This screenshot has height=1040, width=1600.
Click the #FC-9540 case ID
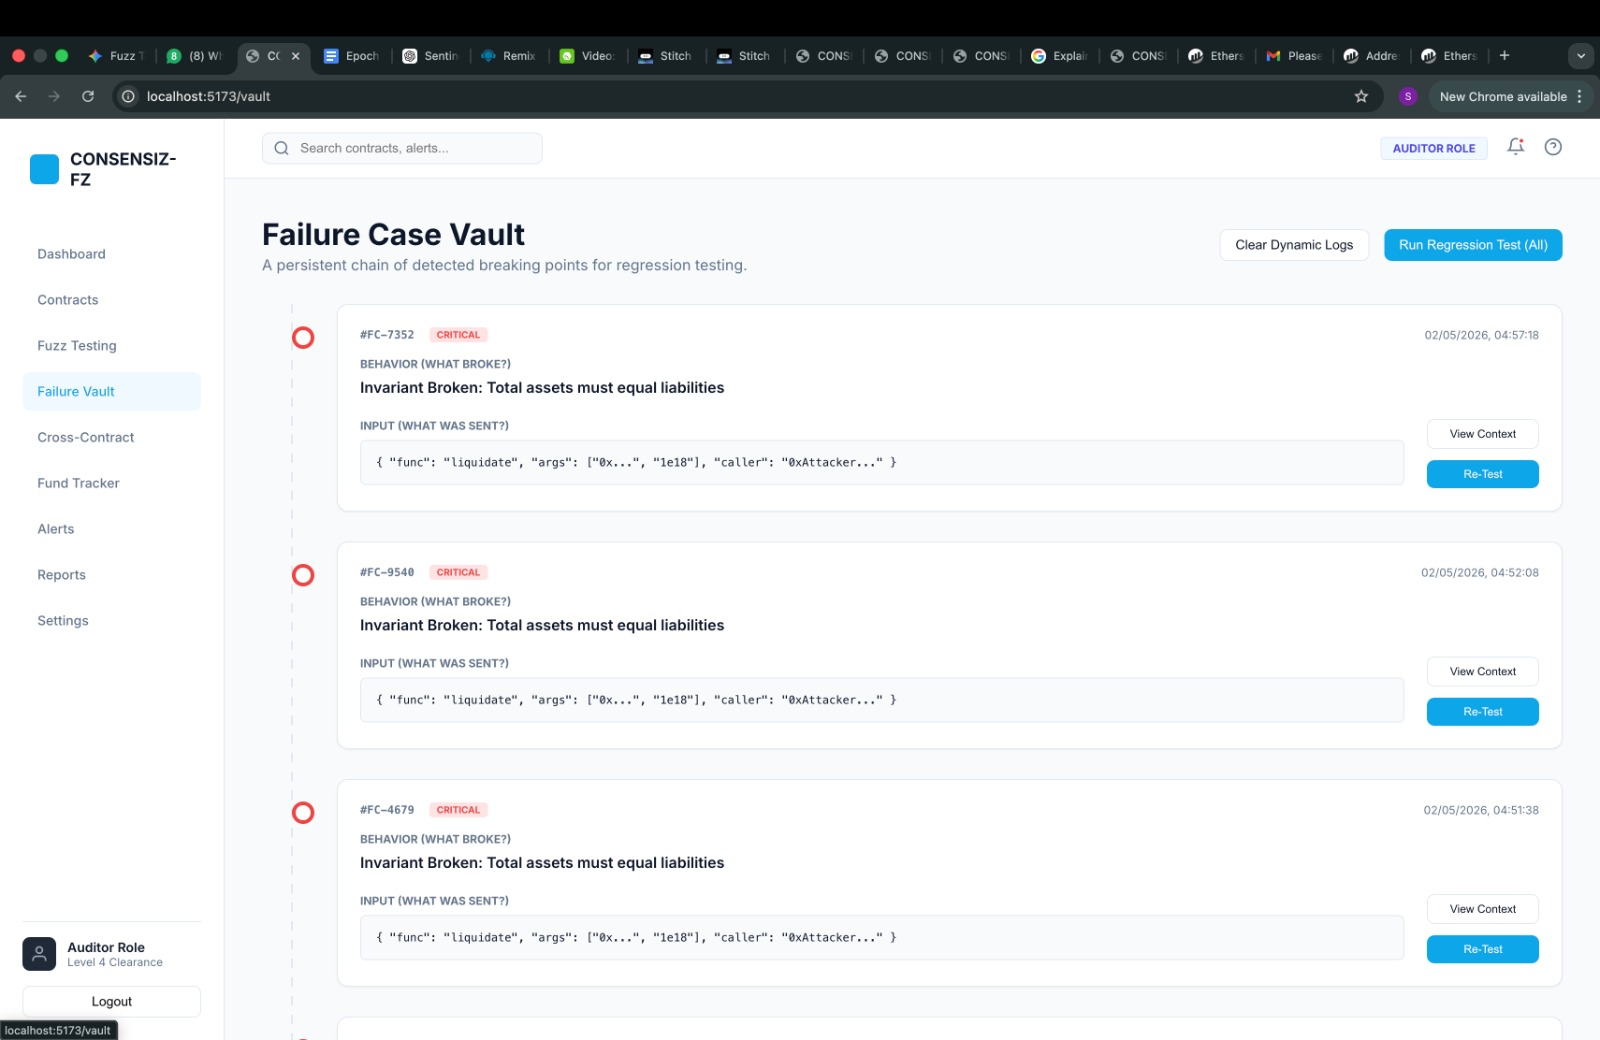click(x=387, y=572)
